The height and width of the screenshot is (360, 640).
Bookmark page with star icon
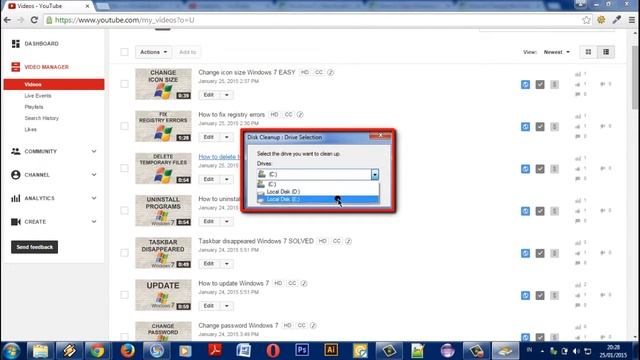587,20
